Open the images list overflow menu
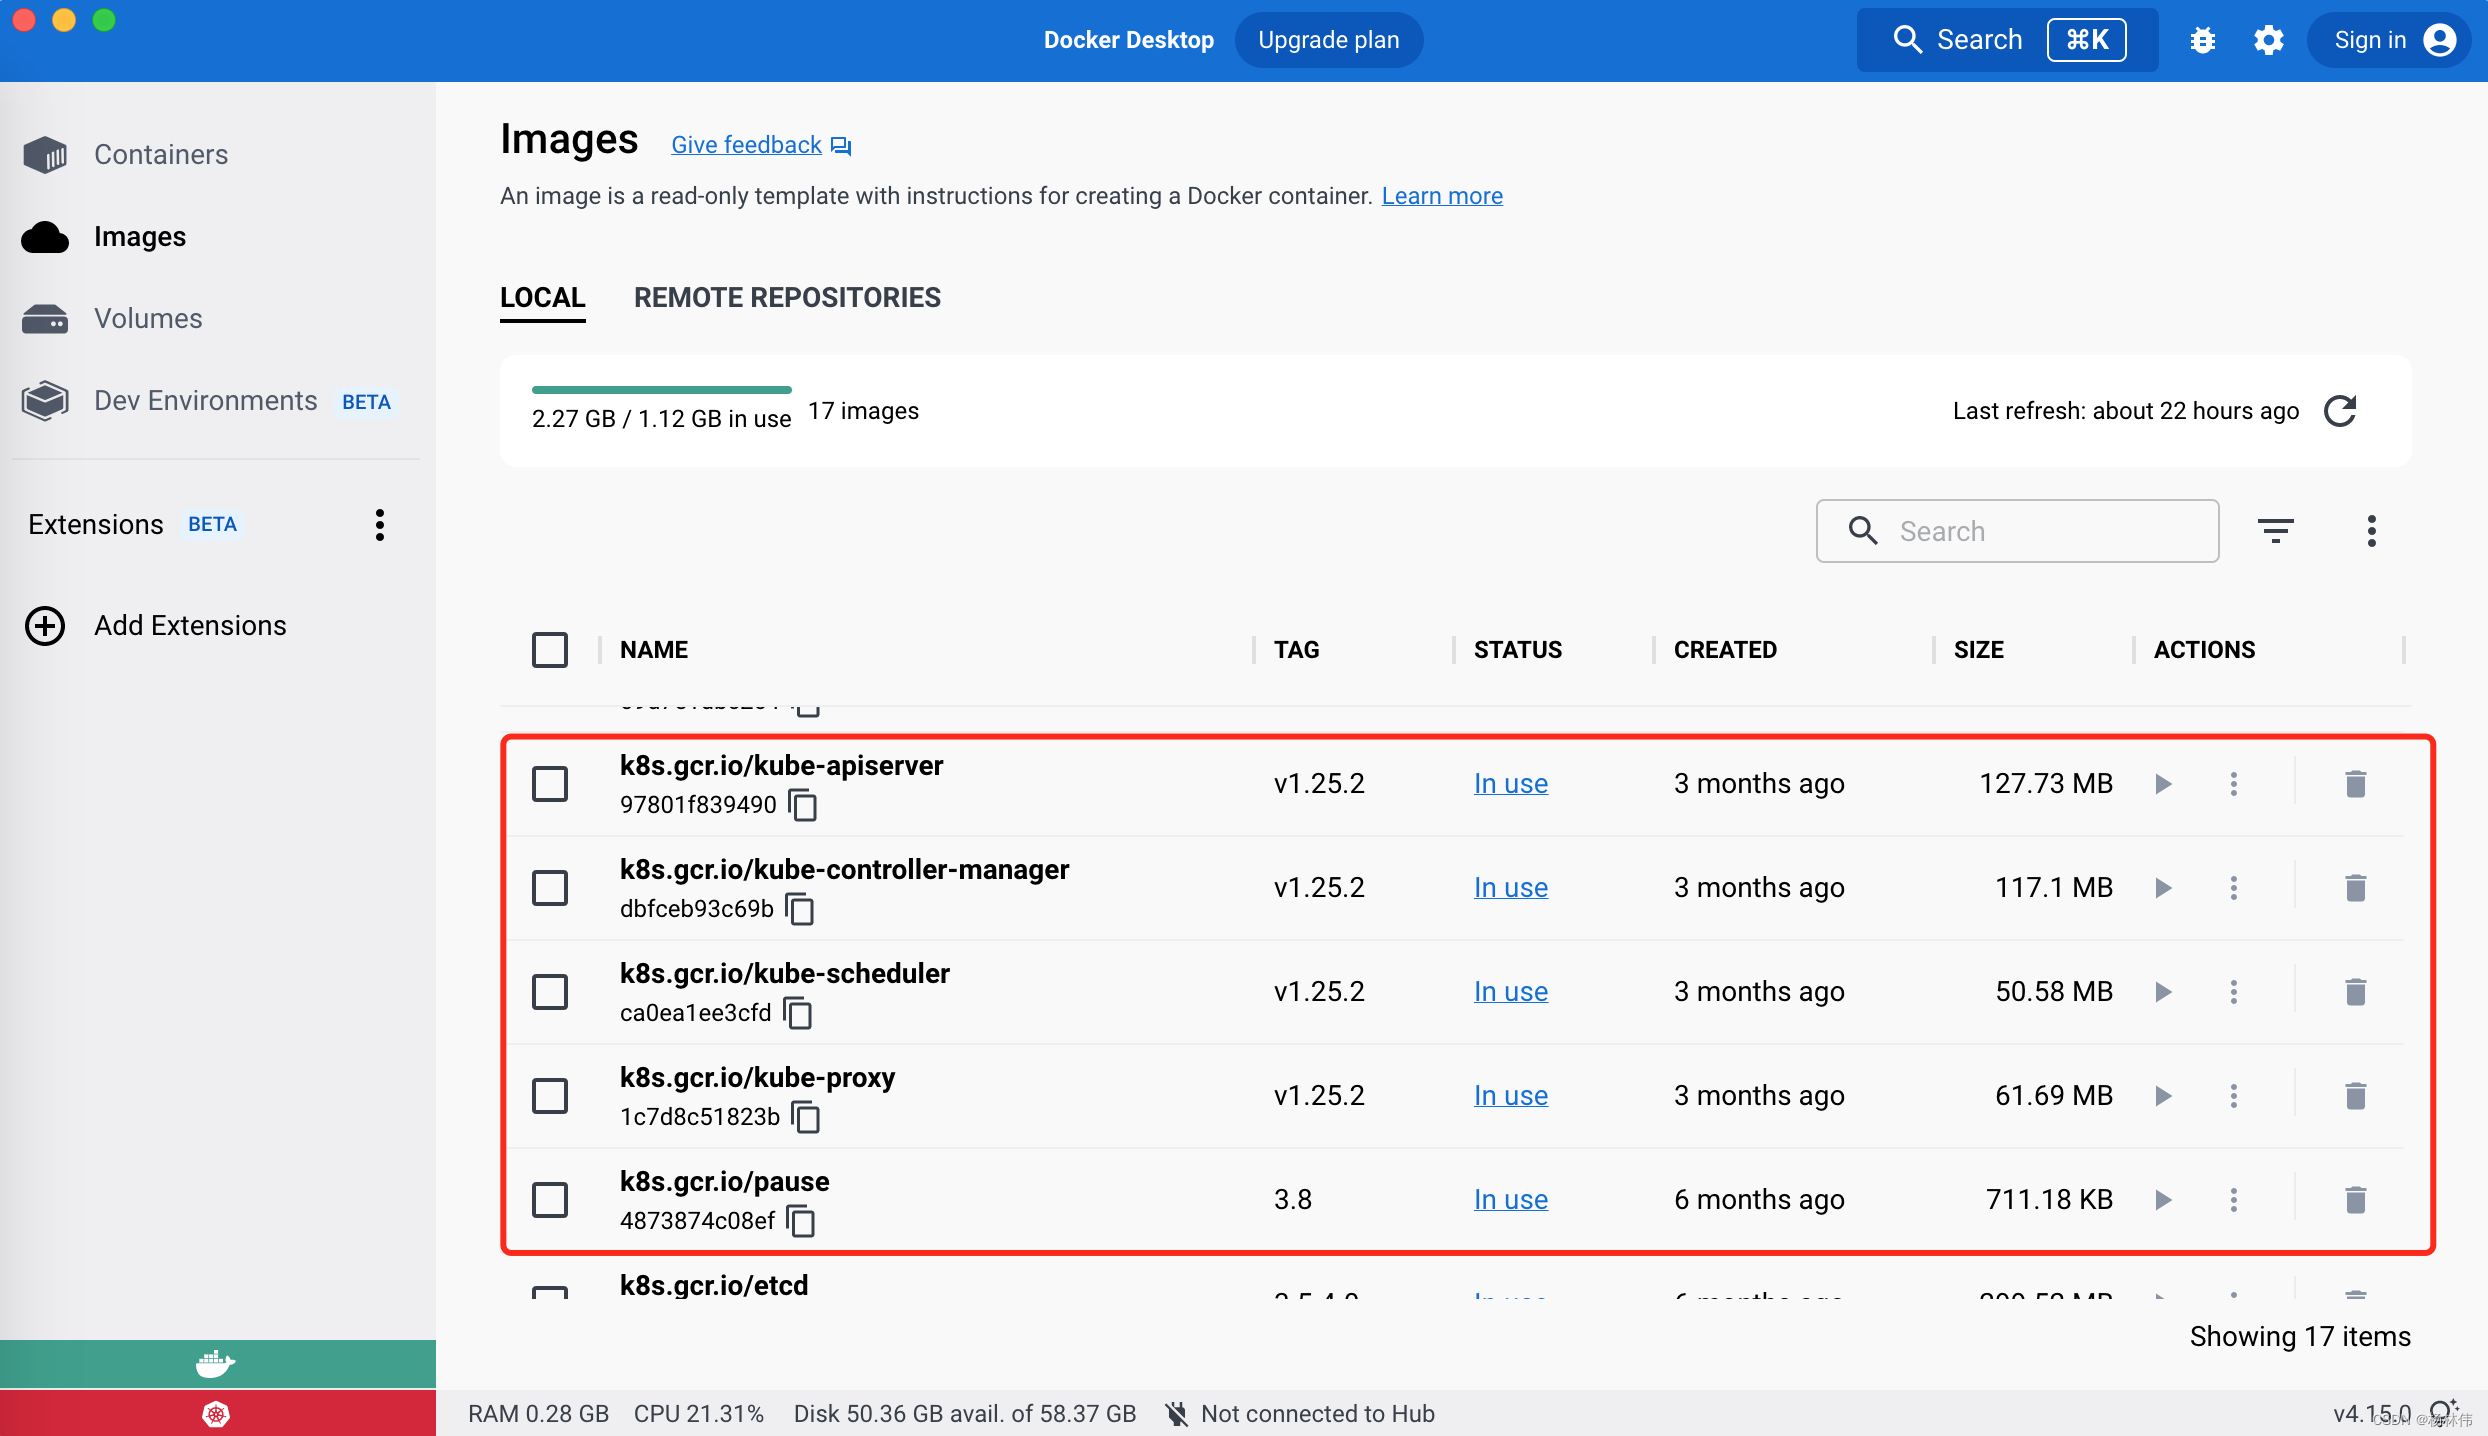 point(2372,531)
